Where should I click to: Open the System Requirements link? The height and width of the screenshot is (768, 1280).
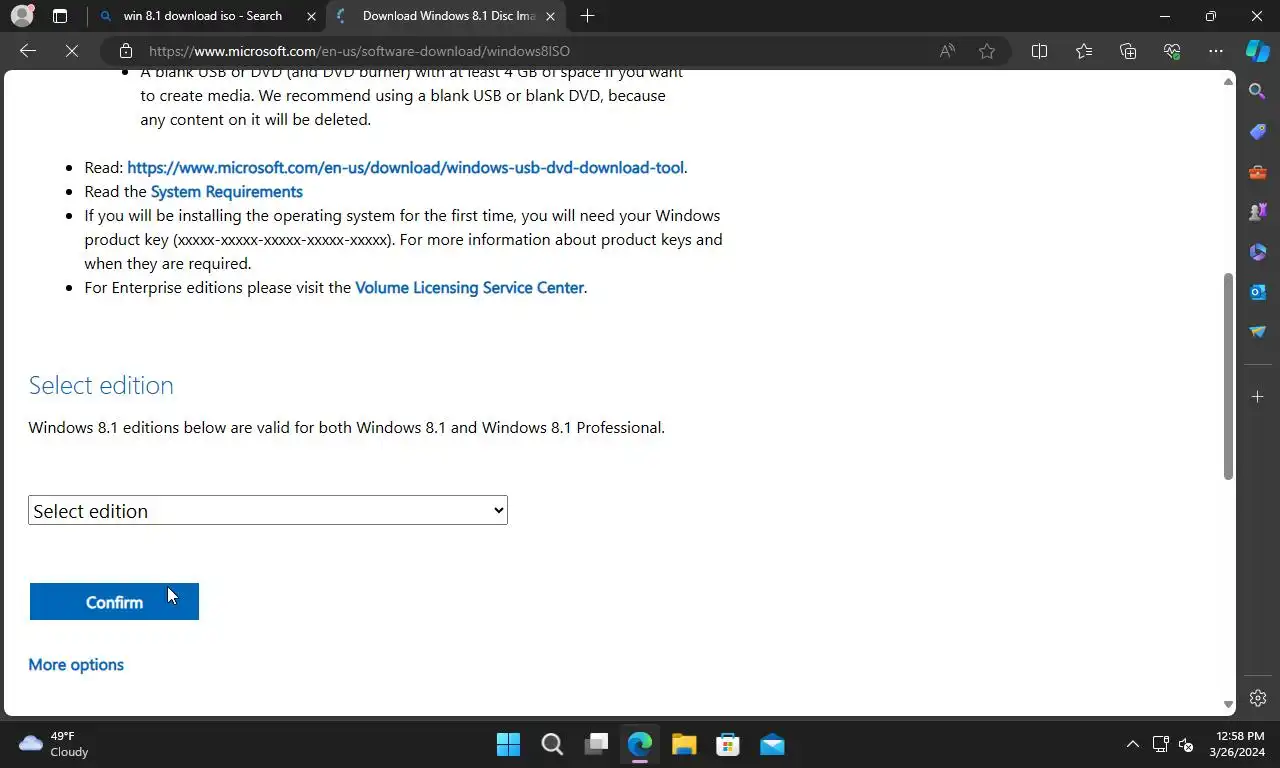coord(227,192)
